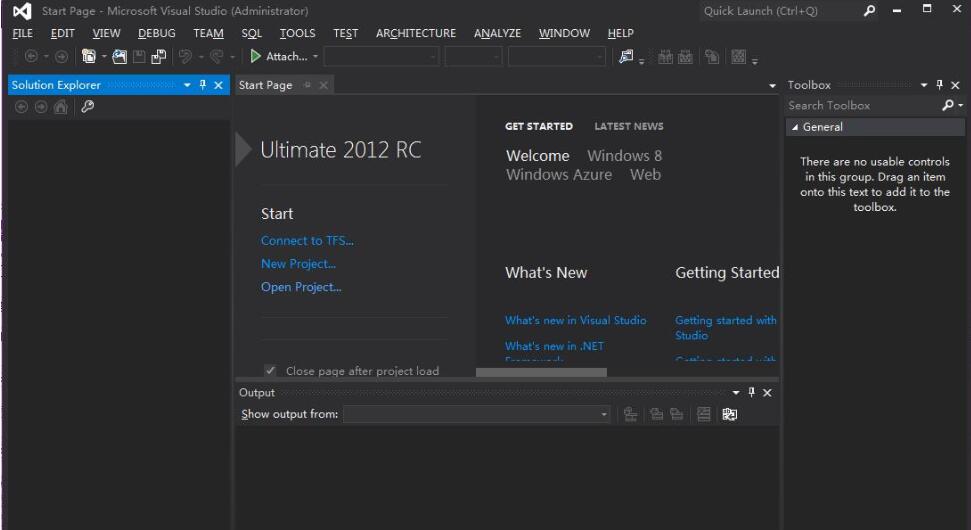
Task: Close the Output panel
Action: 767,393
